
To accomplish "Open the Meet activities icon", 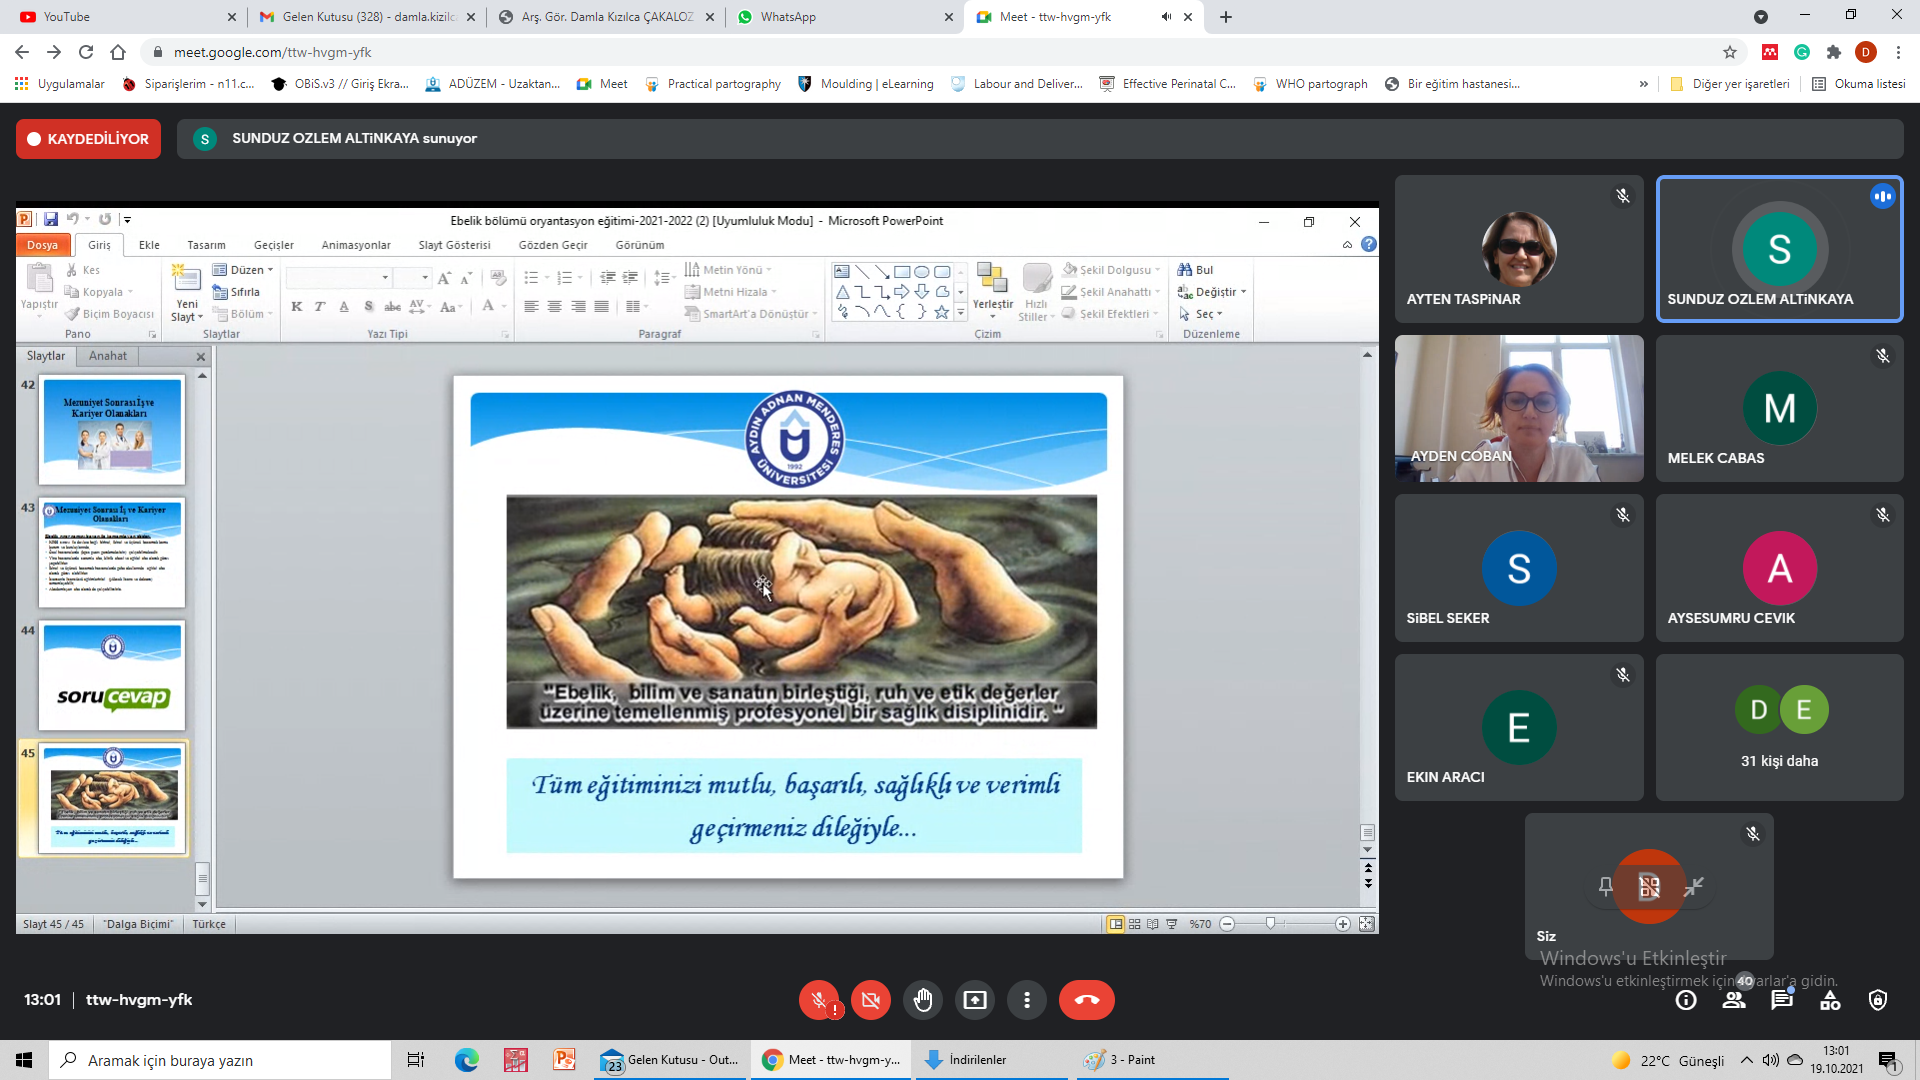I will click(x=1830, y=1000).
